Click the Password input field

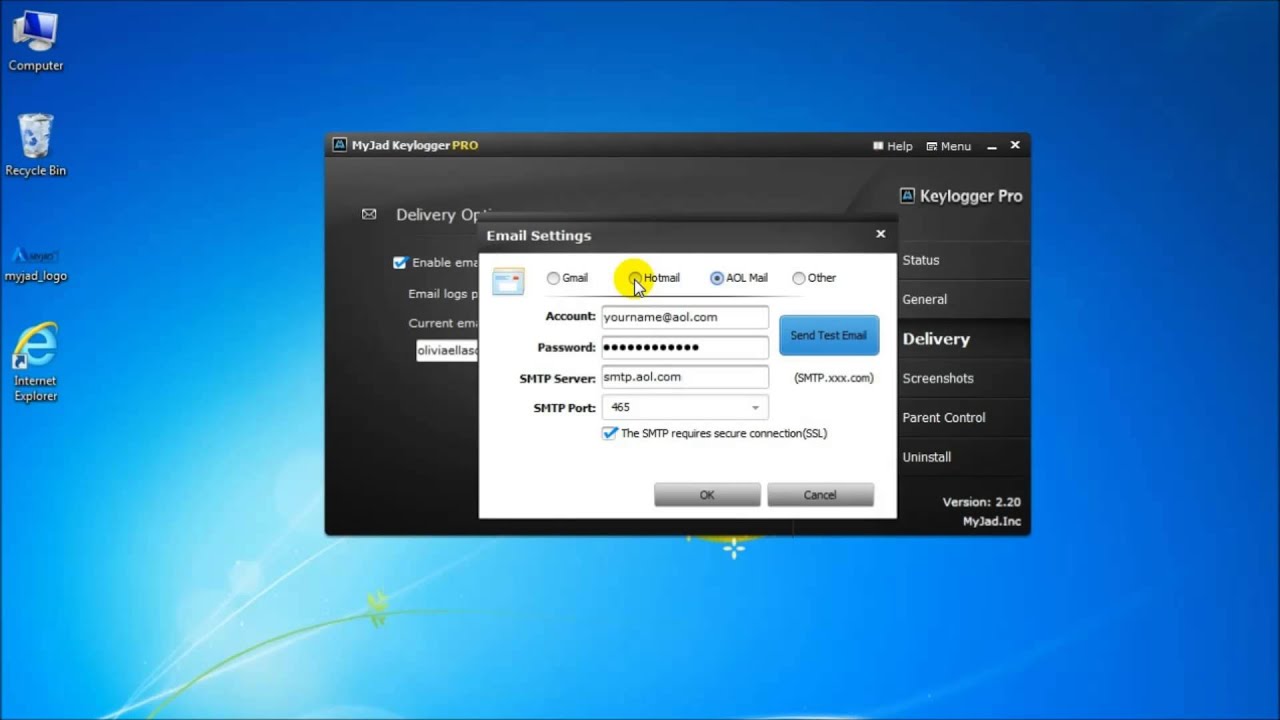click(685, 347)
